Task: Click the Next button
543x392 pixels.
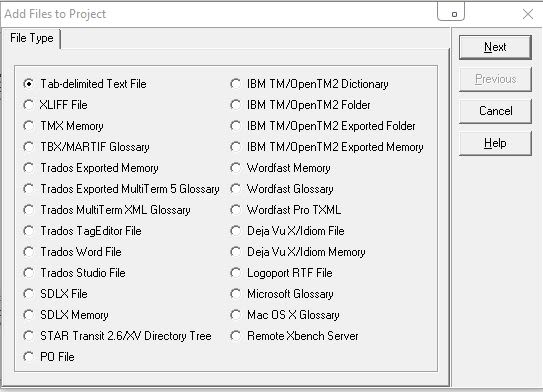Action: (495, 47)
